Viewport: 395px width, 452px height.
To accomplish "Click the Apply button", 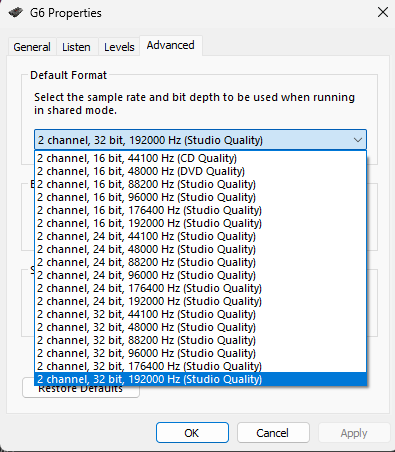I will coord(354,433).
